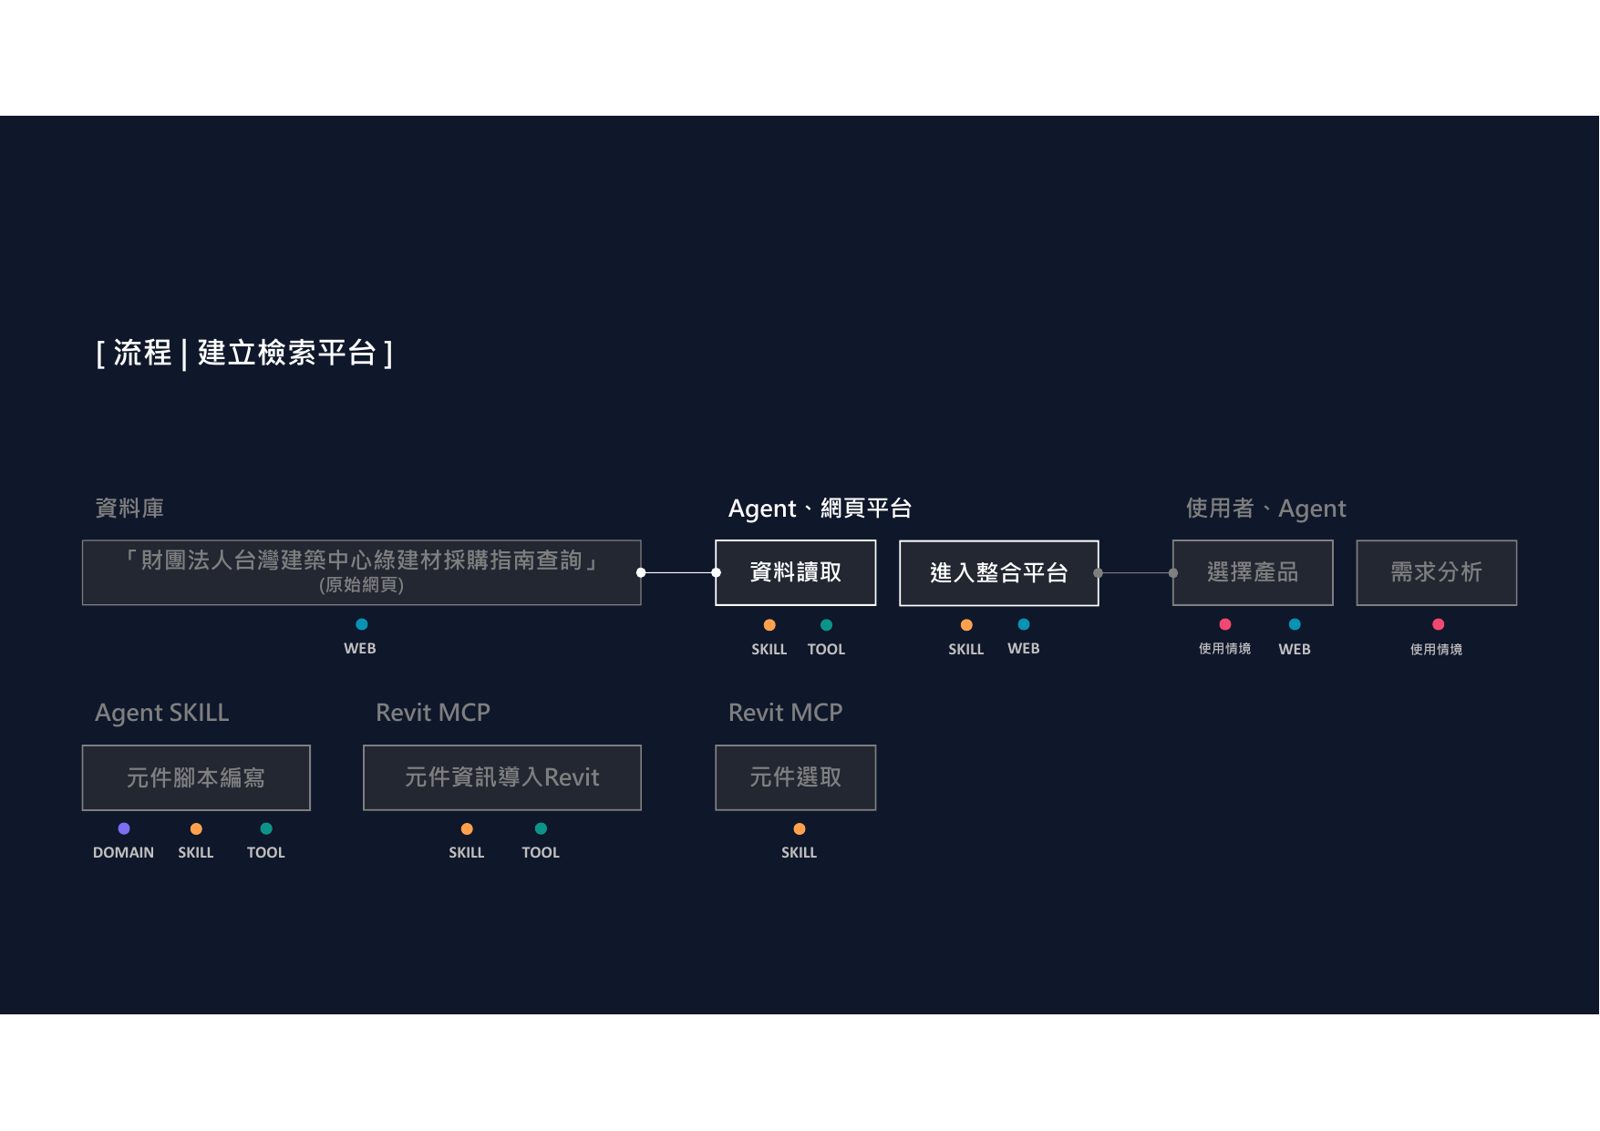Click the orange SKILL dot under 元件資訊導入Revit
The image size is (1600, 1131).
click(466, 829)
